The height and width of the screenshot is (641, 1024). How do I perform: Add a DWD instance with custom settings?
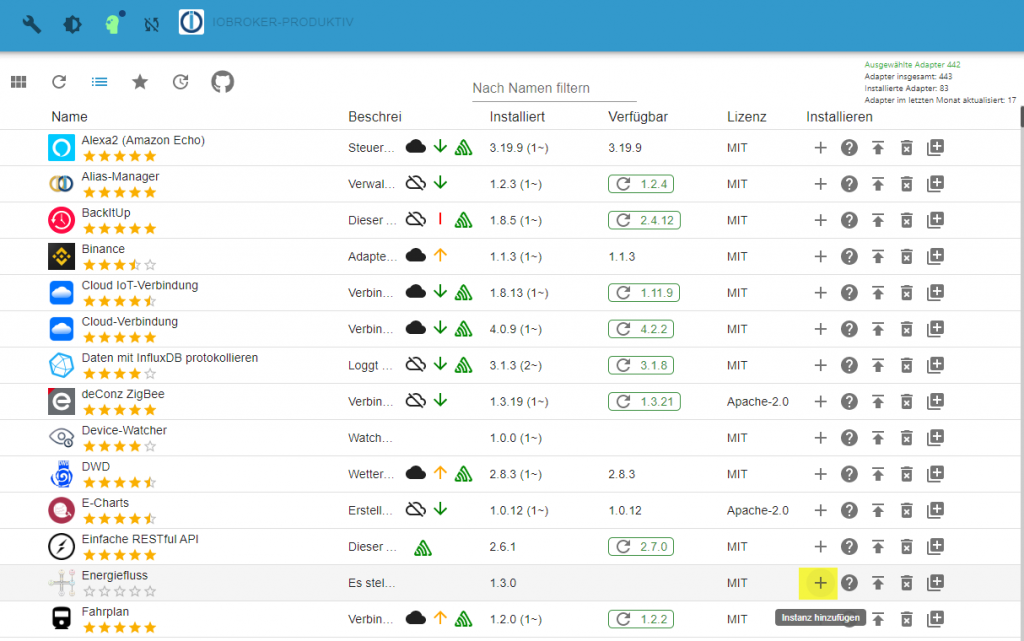click(x=936, y=474)
